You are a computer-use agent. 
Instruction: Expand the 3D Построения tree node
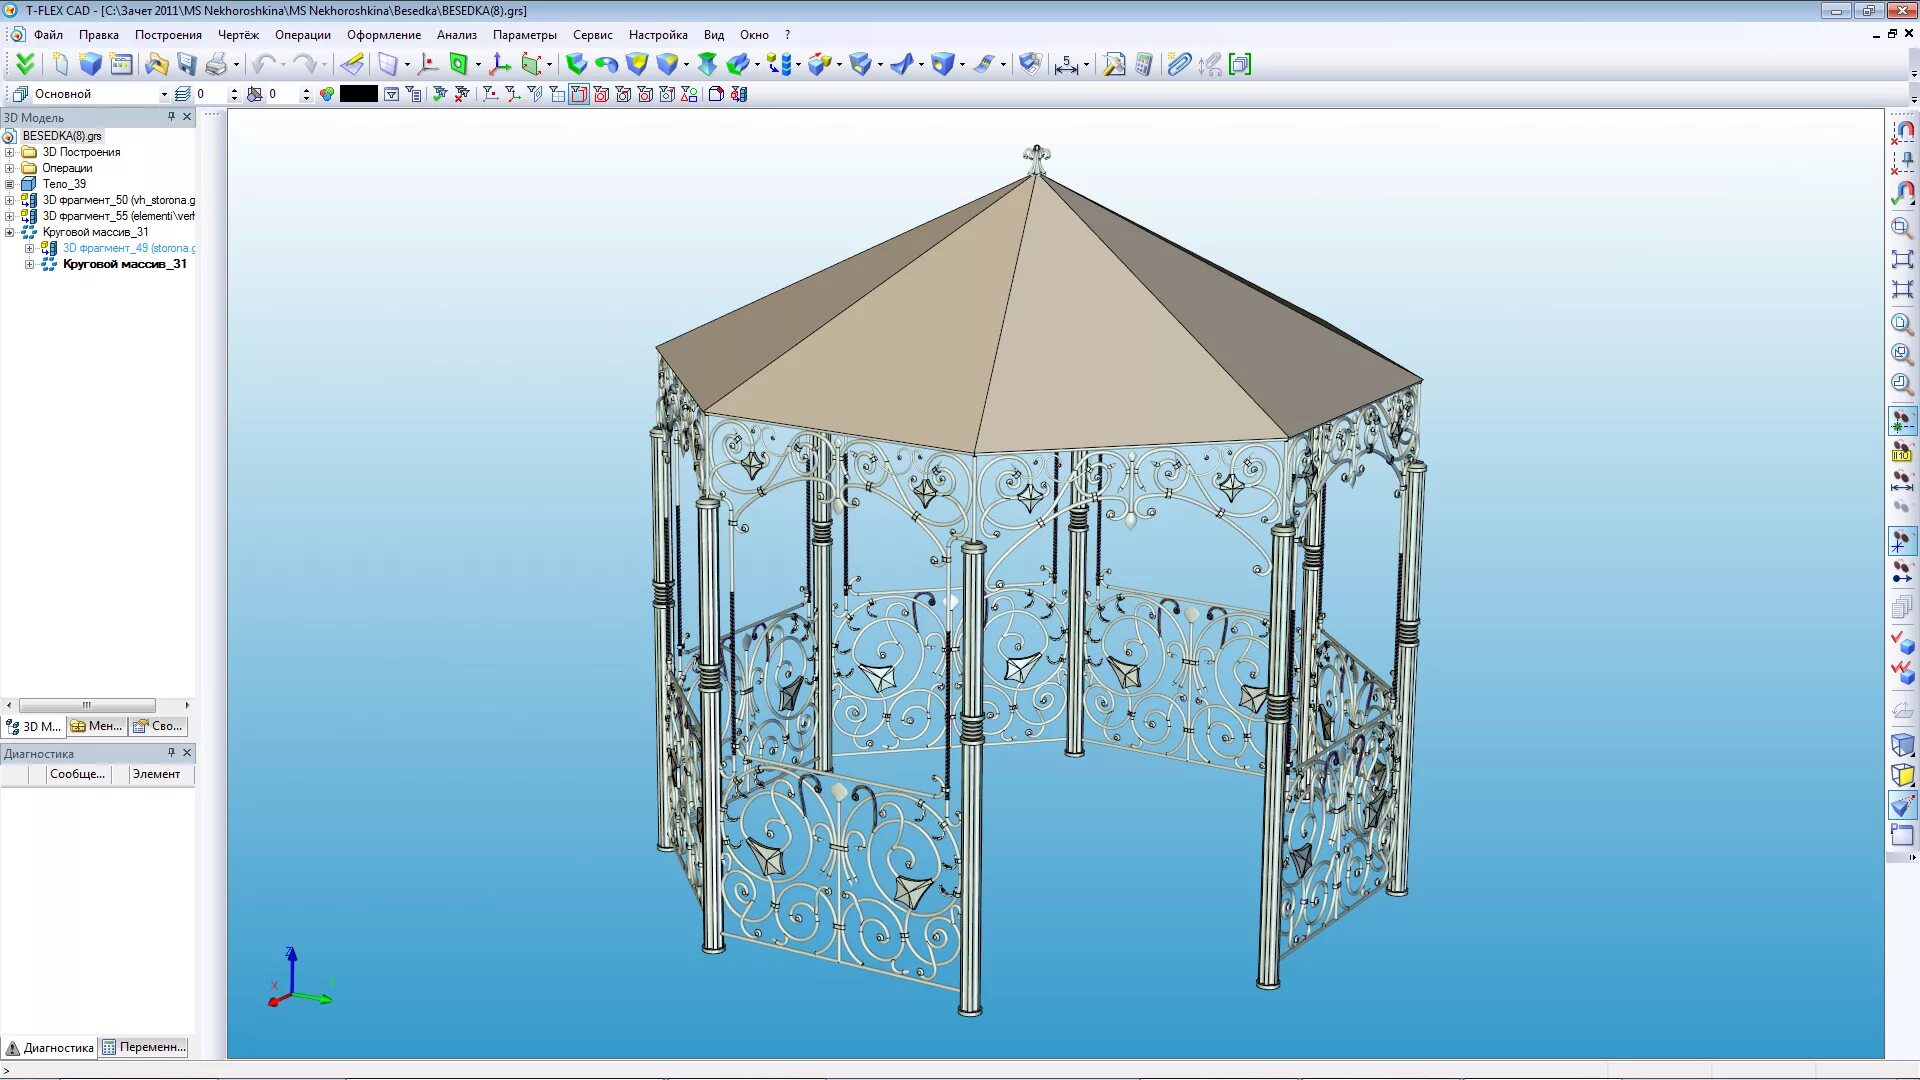(x=10, y=152)
